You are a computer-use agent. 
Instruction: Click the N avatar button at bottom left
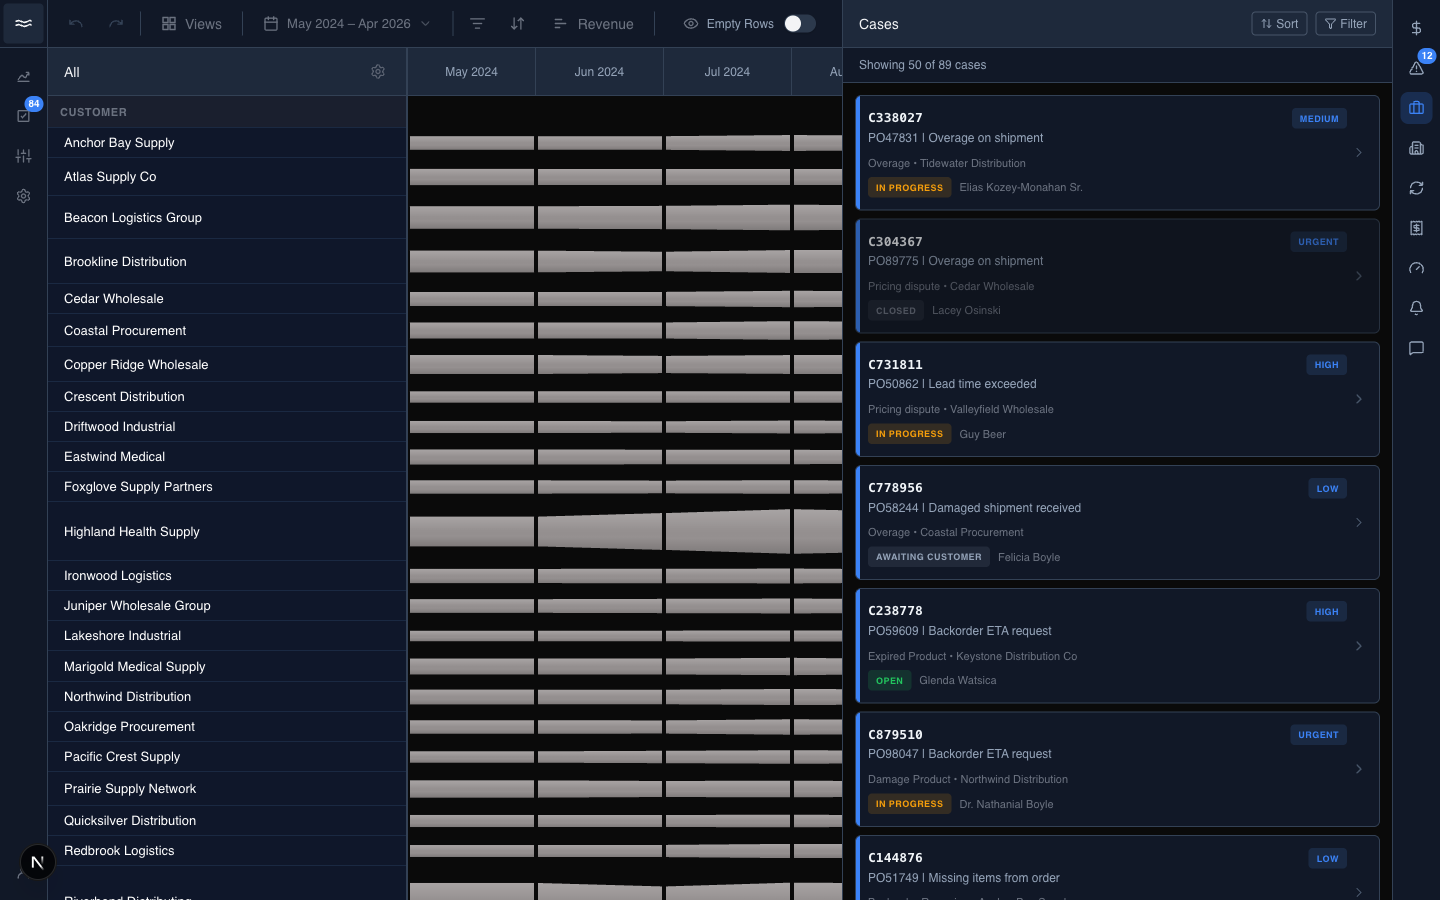pyautogui.click(x=37, y=862)
